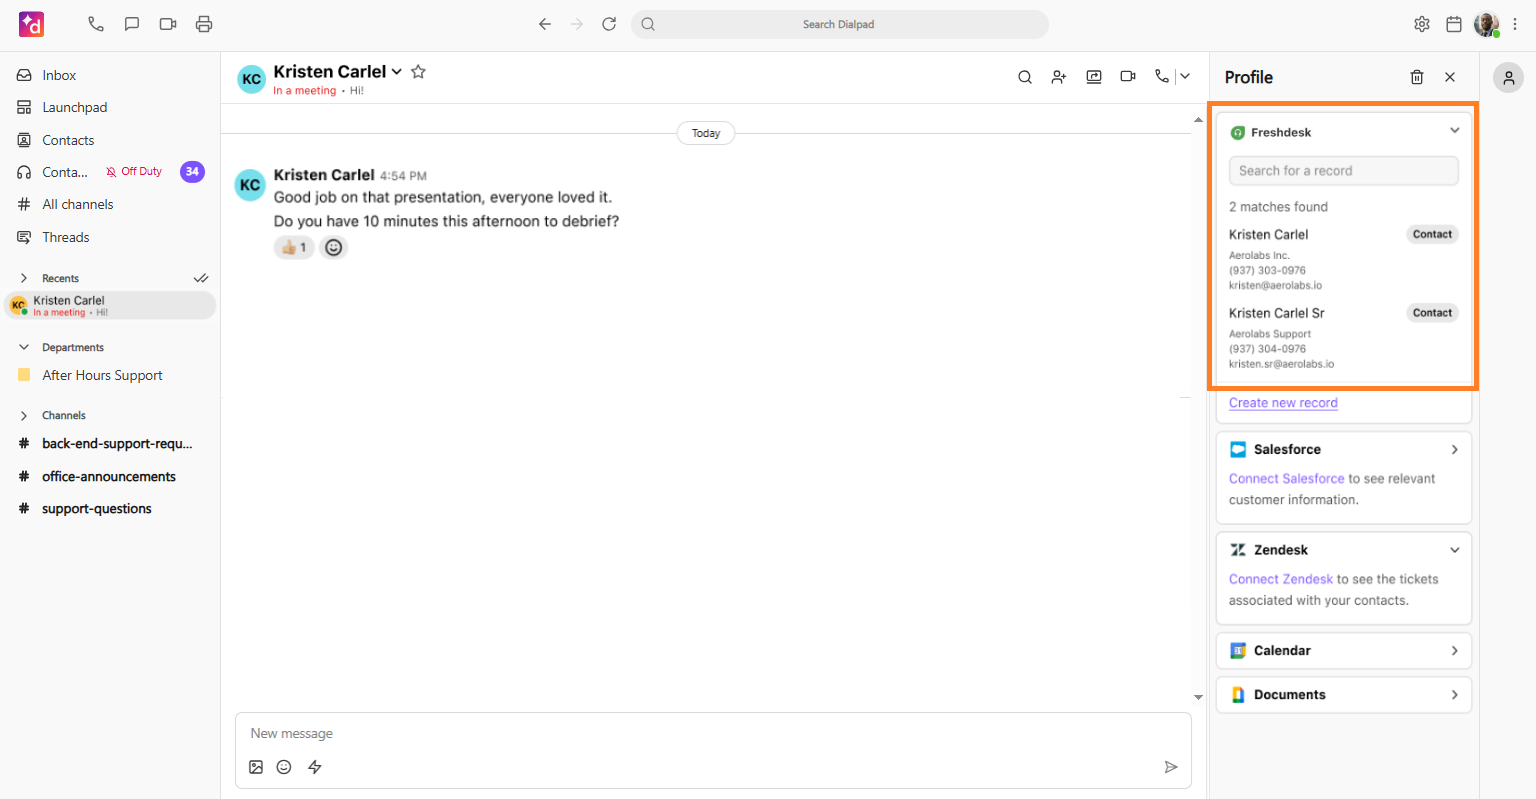Open the phone dialer icon in top bar
This screenshot has height=799, width=1536.
click(96, 24)
